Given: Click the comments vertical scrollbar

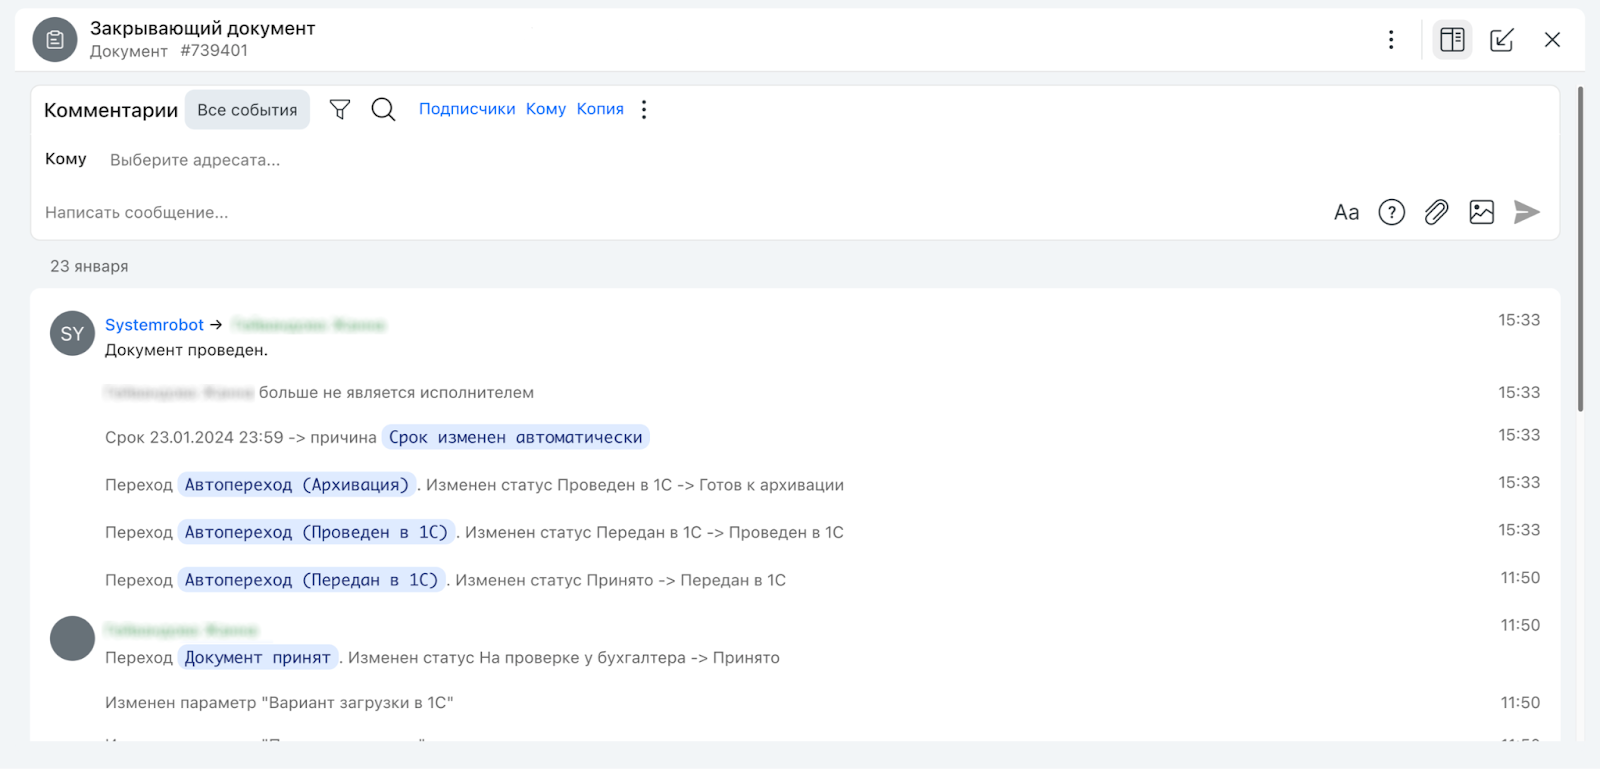Looking at the screenshot, I should click(x=1580, y=250).
